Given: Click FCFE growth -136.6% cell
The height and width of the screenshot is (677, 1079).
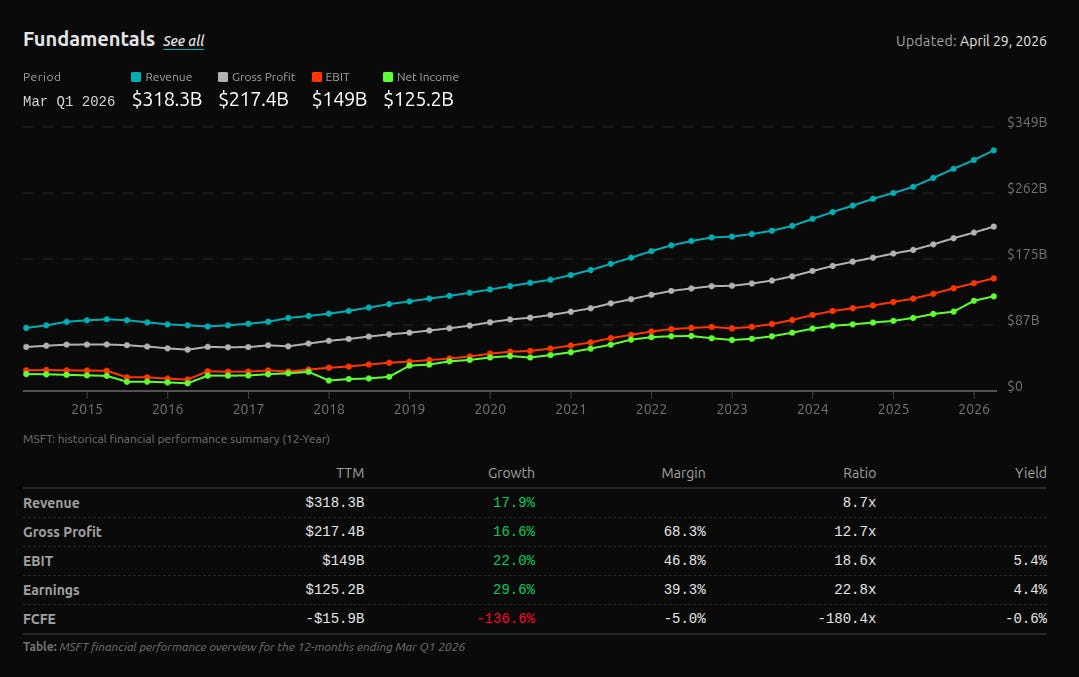Looking at the screenshot, I should click(506, 619).
